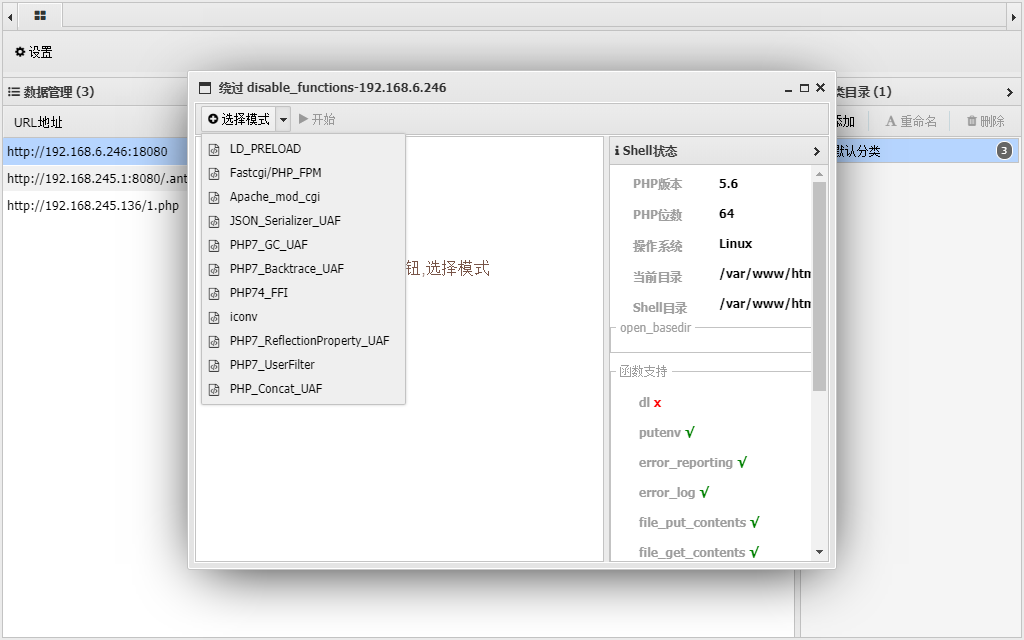The height and width of the screenshot is (640, 1024).
Task: Click the LD_PRELOAD file icon
Action: [x=214, y=149]
